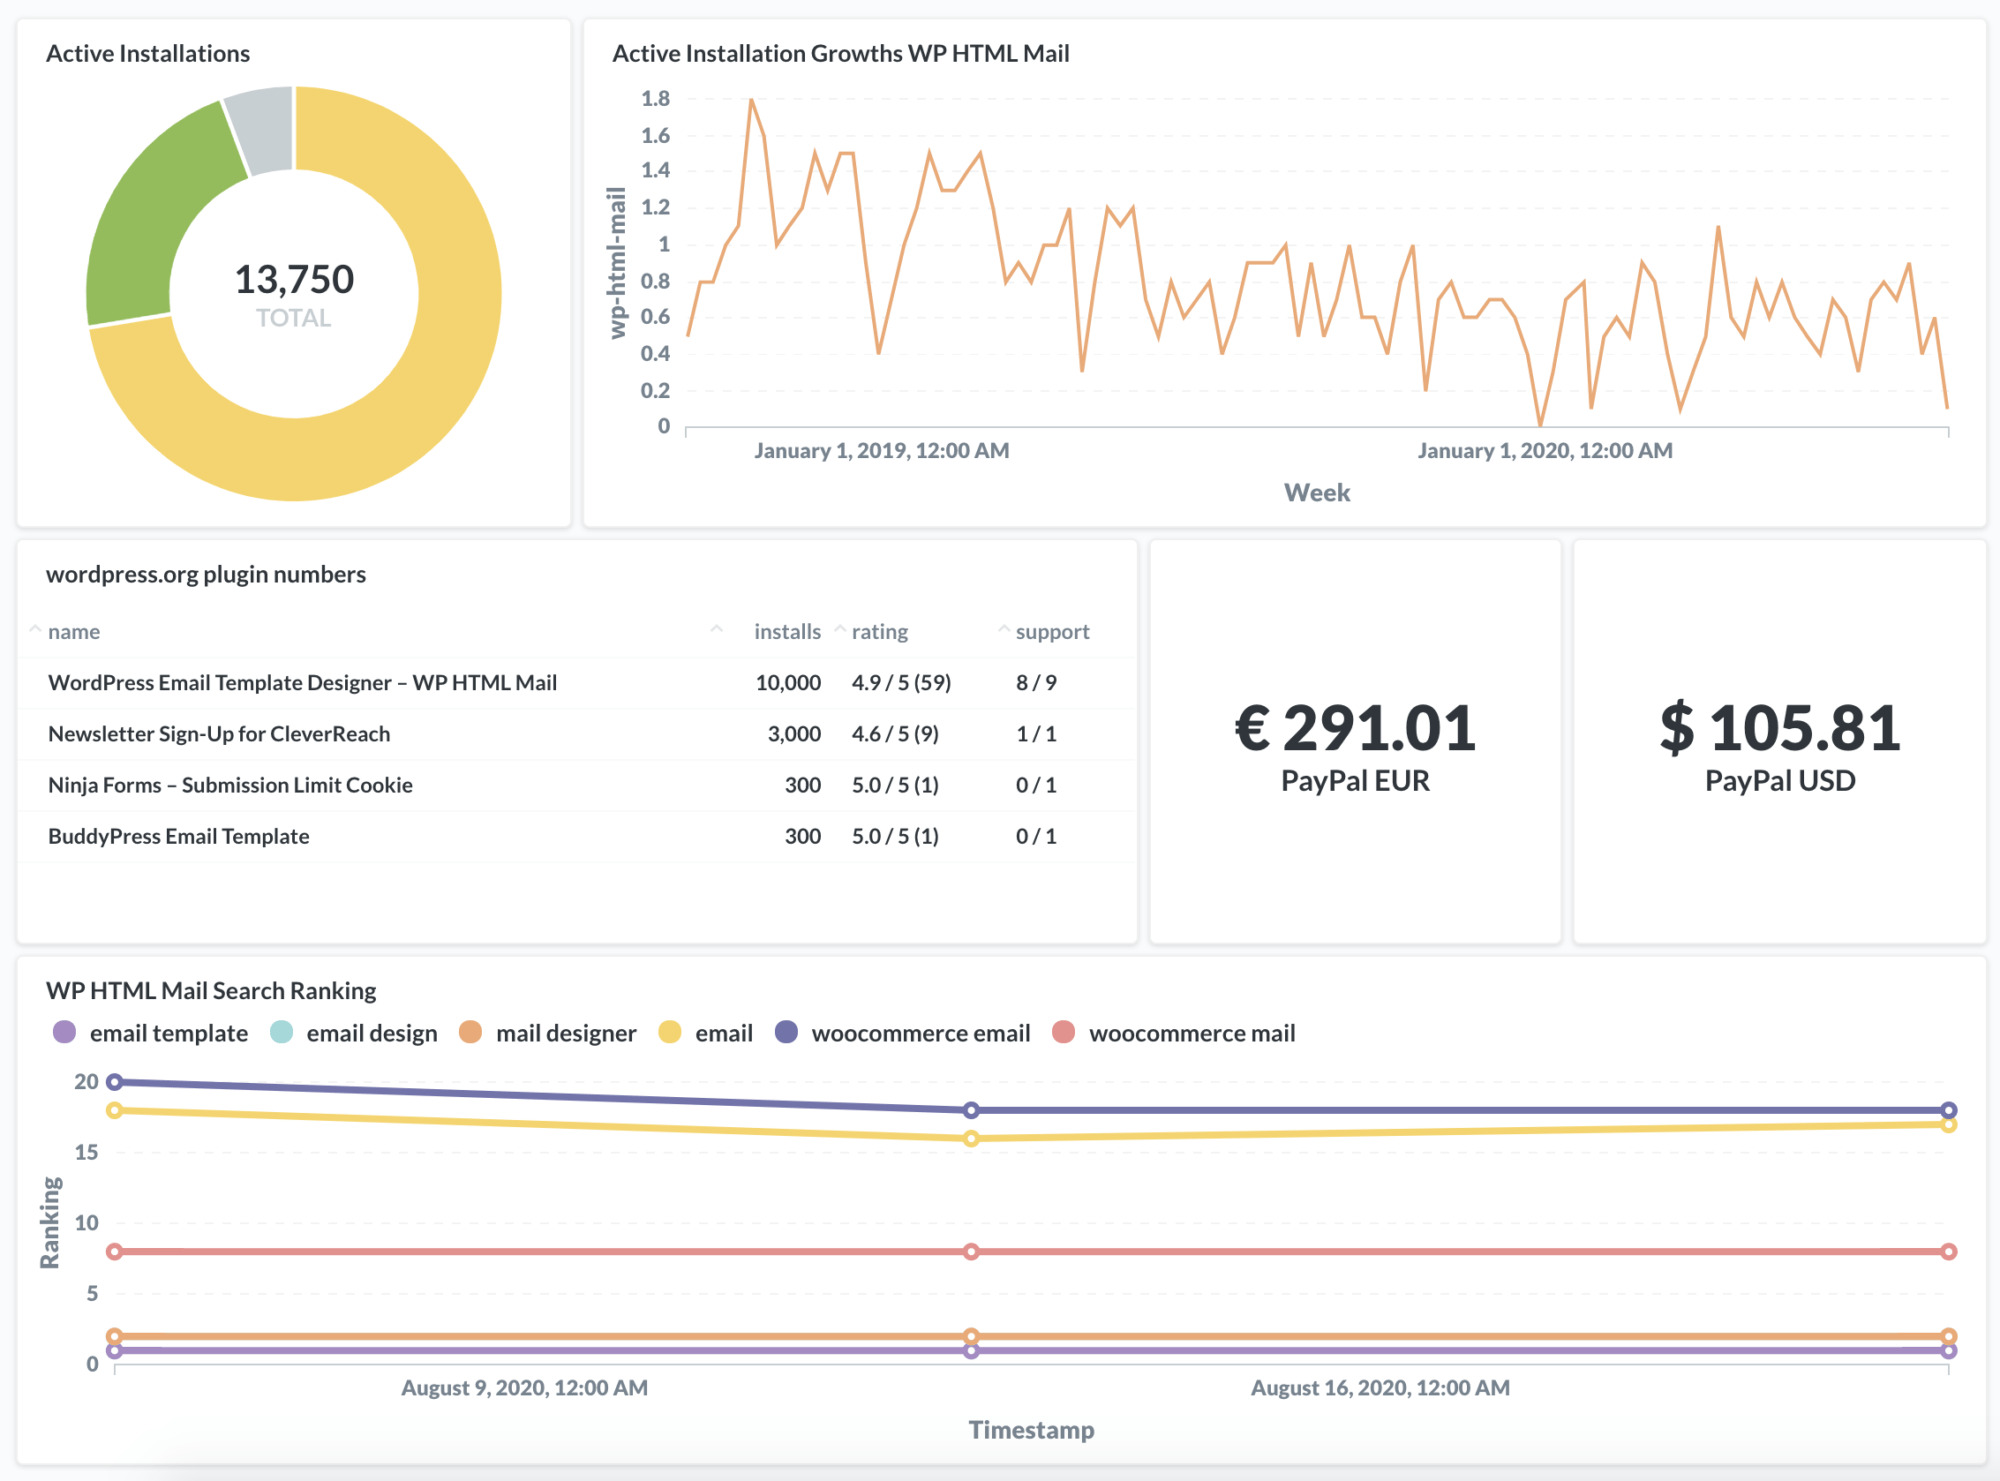This screenshot has height=1481, width=2000.
Task: Click the sort caret beside the rating column
Action: pyautogui.click(x=839, y=628)
